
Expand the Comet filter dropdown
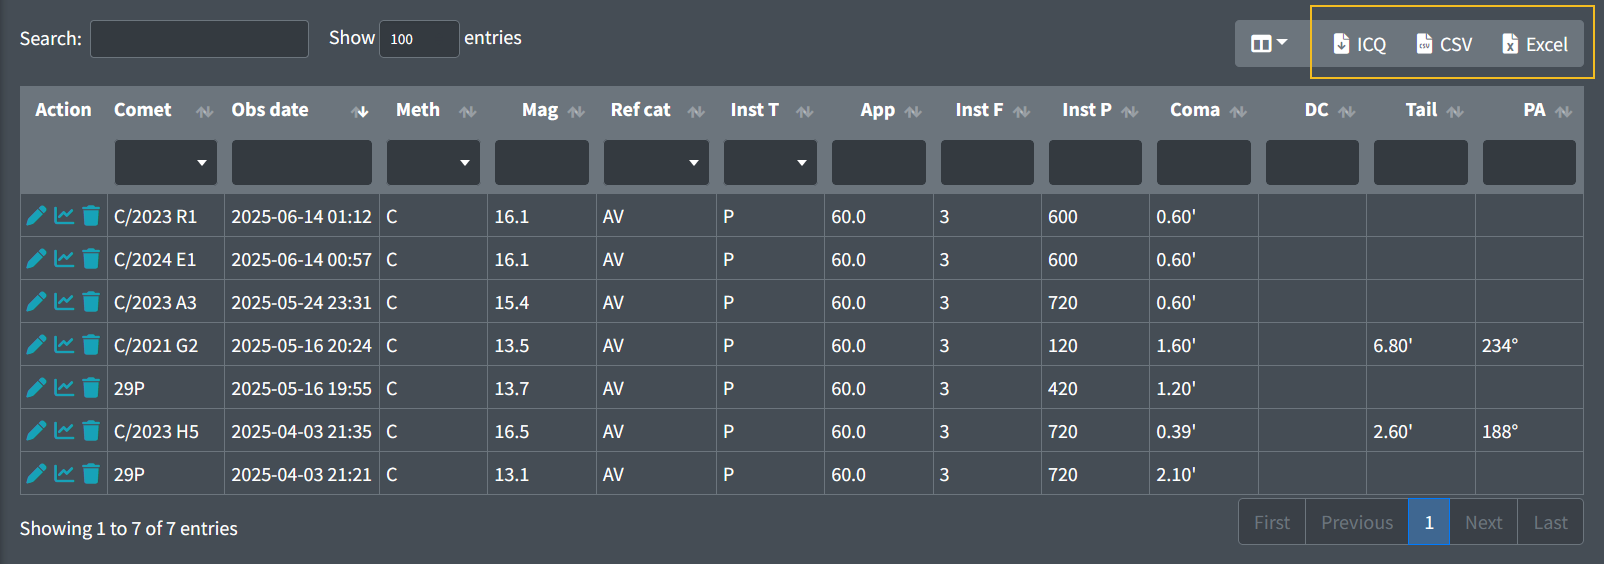166,163
